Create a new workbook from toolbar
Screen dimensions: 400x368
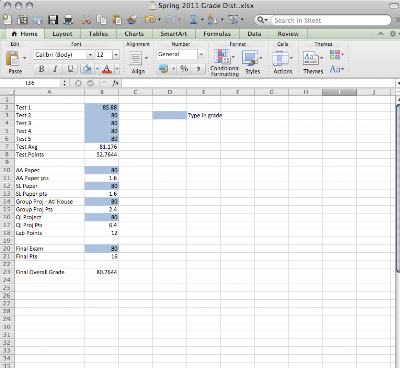[7, 20]
